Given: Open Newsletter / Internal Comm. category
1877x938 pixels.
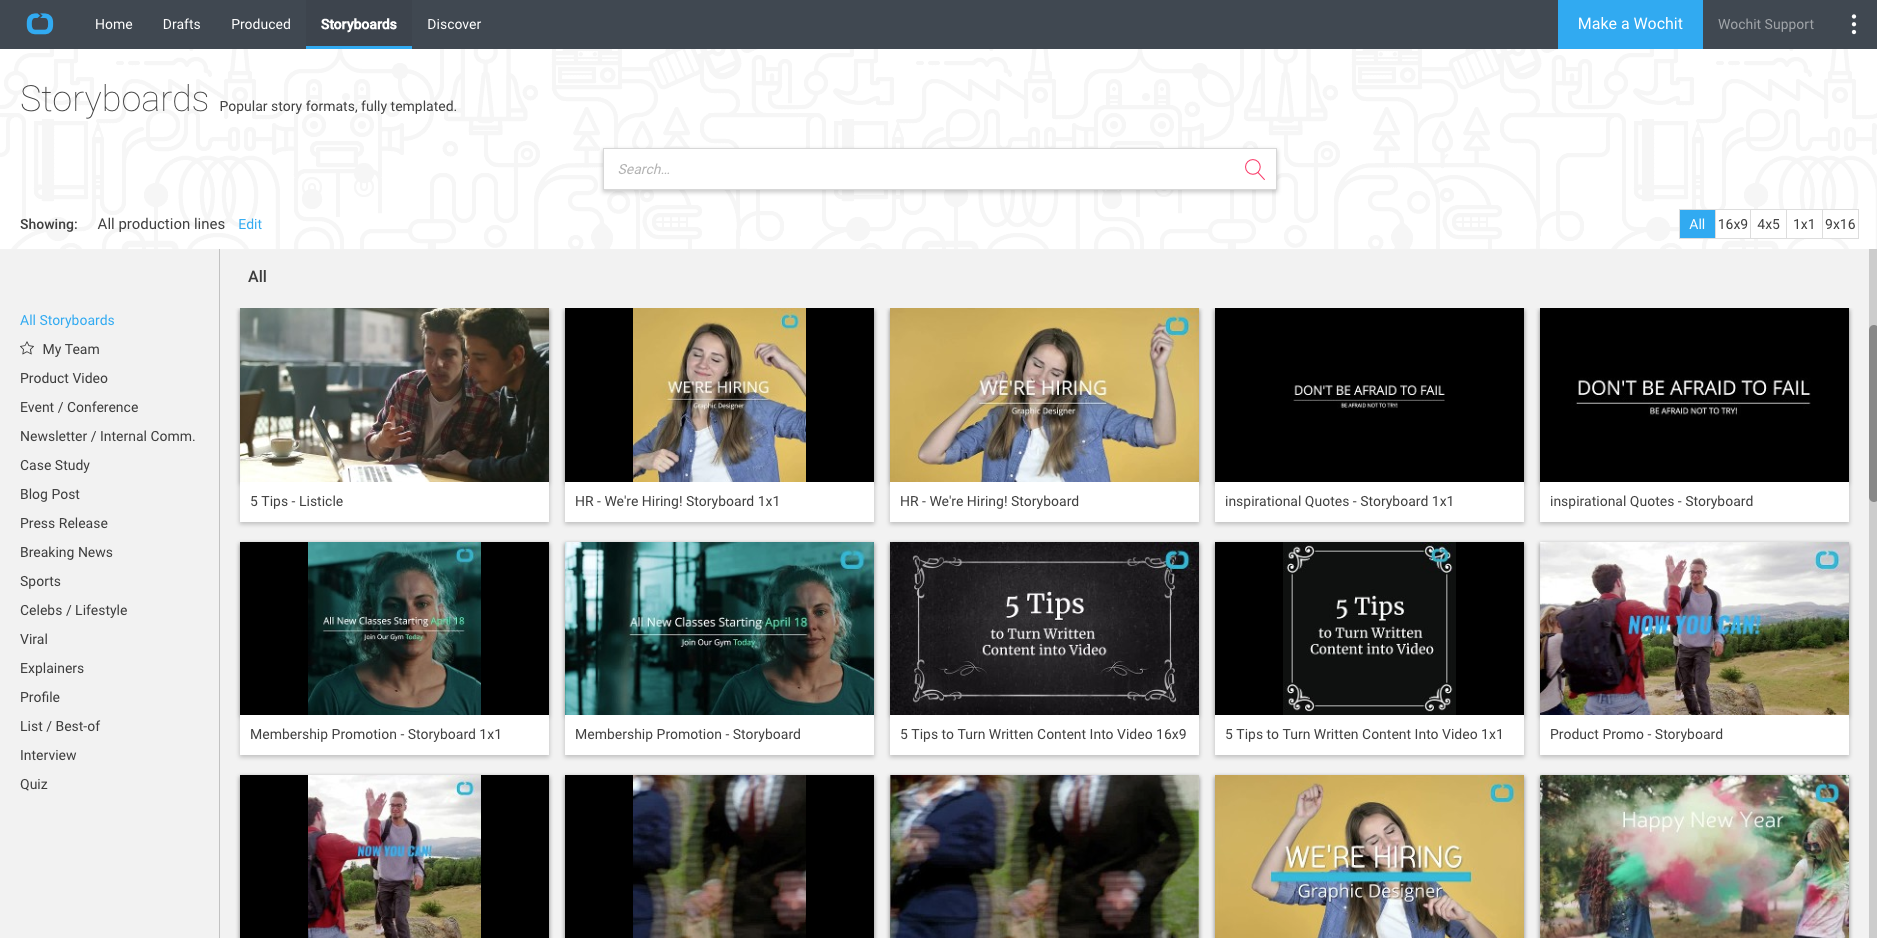Looking at the screenshot, I should point(108,436).
